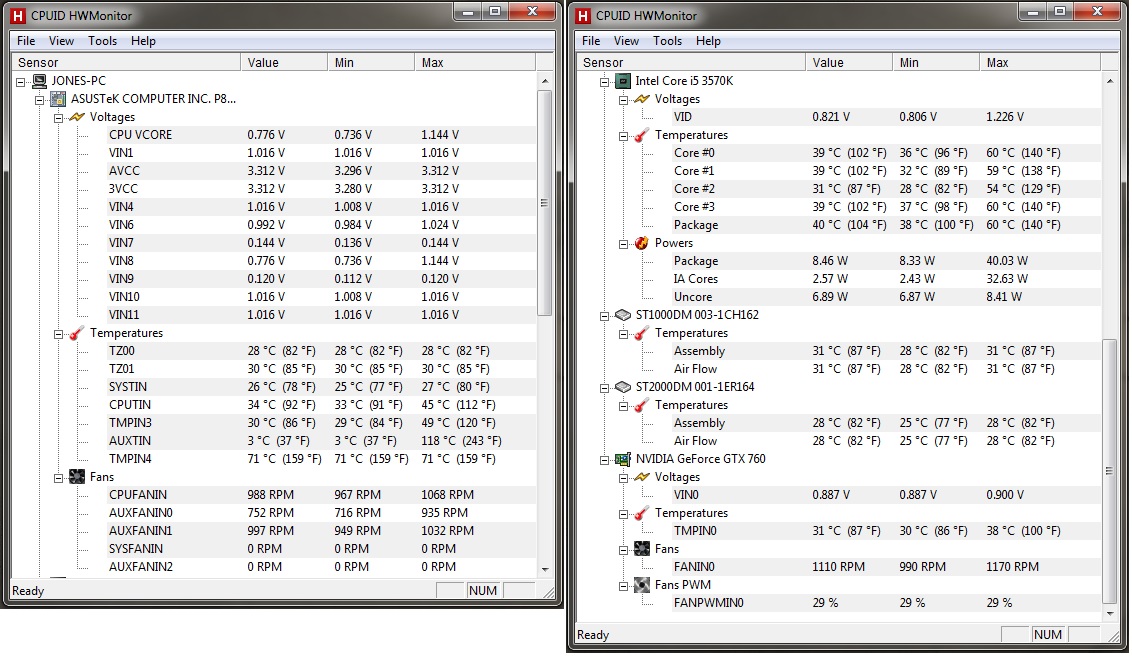Collapse Powers group under Intel Core i5
Viewport: 1132px width, 658px height.
623,244
